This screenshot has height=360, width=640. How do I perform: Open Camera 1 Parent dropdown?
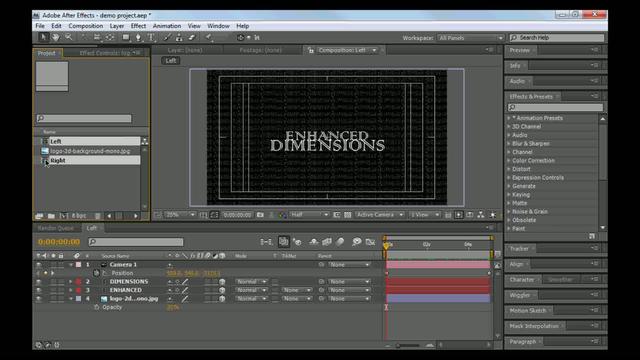[x=349, y=265]
